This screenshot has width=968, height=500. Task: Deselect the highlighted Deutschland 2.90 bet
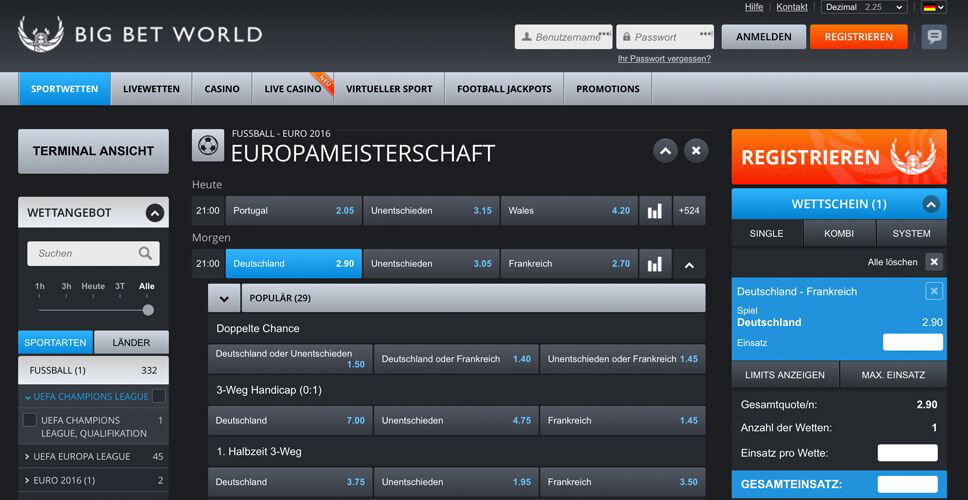coord(294,264)
